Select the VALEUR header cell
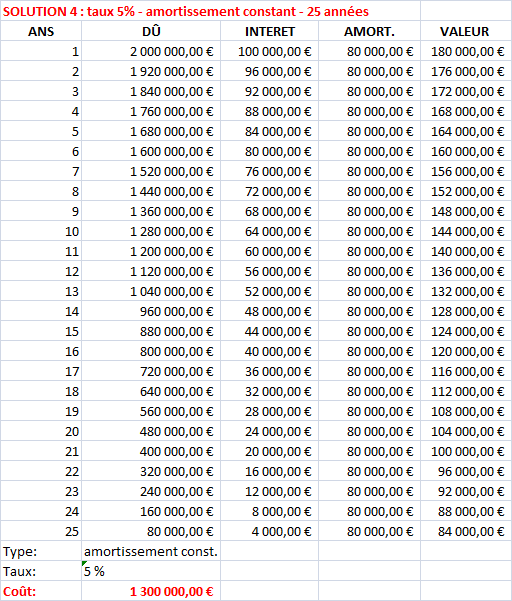 [466, 31]
